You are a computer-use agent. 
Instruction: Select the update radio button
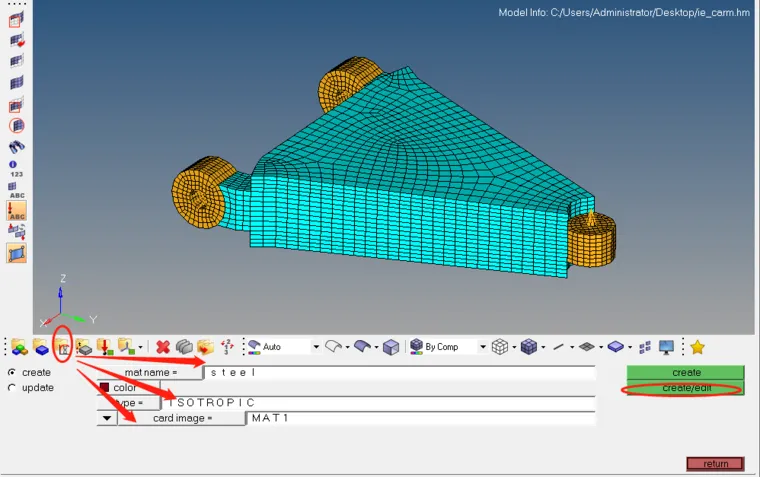point(12,387)
